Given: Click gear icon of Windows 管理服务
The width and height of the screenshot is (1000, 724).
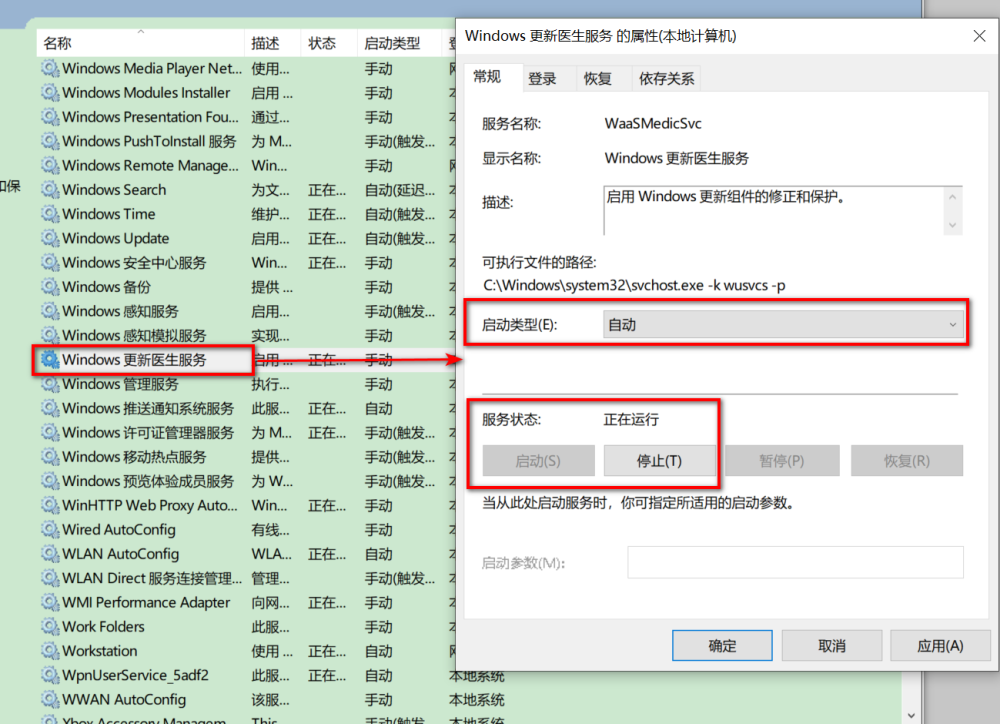Looking at the screenshot, I should tap(50, 384).
